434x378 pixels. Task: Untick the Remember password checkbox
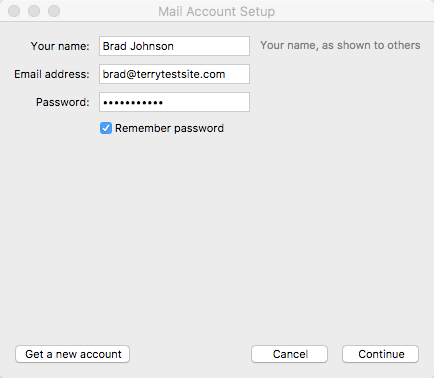pyautogui.click(x=106, y=128)
